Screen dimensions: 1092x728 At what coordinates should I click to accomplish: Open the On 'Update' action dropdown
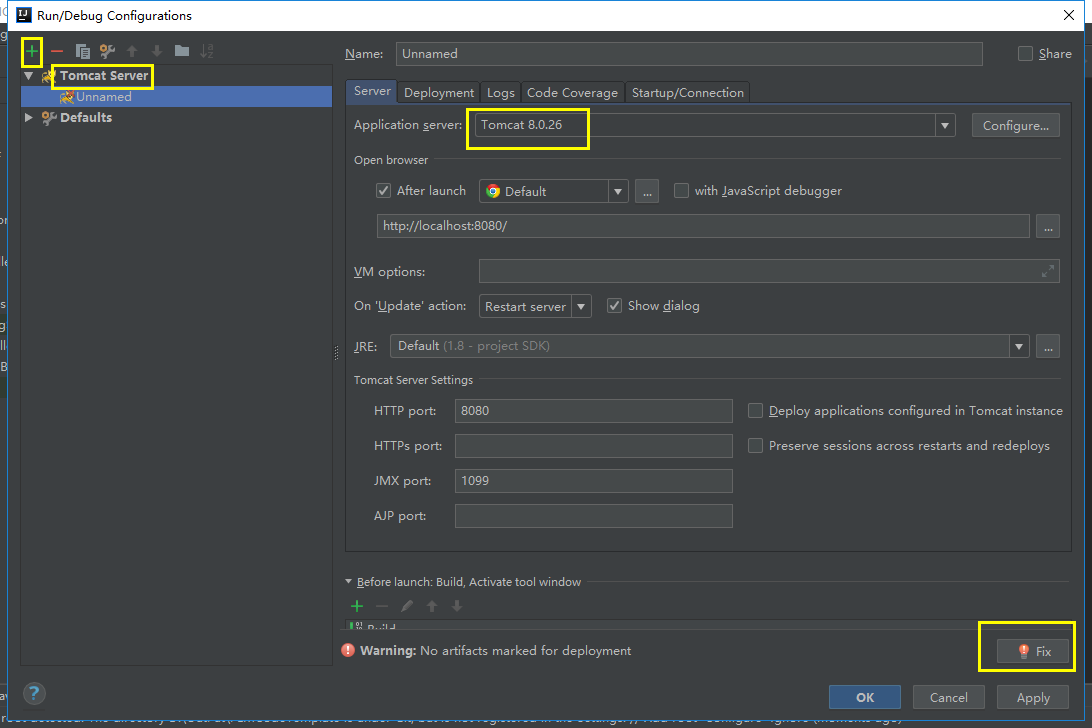click(581, 306)
